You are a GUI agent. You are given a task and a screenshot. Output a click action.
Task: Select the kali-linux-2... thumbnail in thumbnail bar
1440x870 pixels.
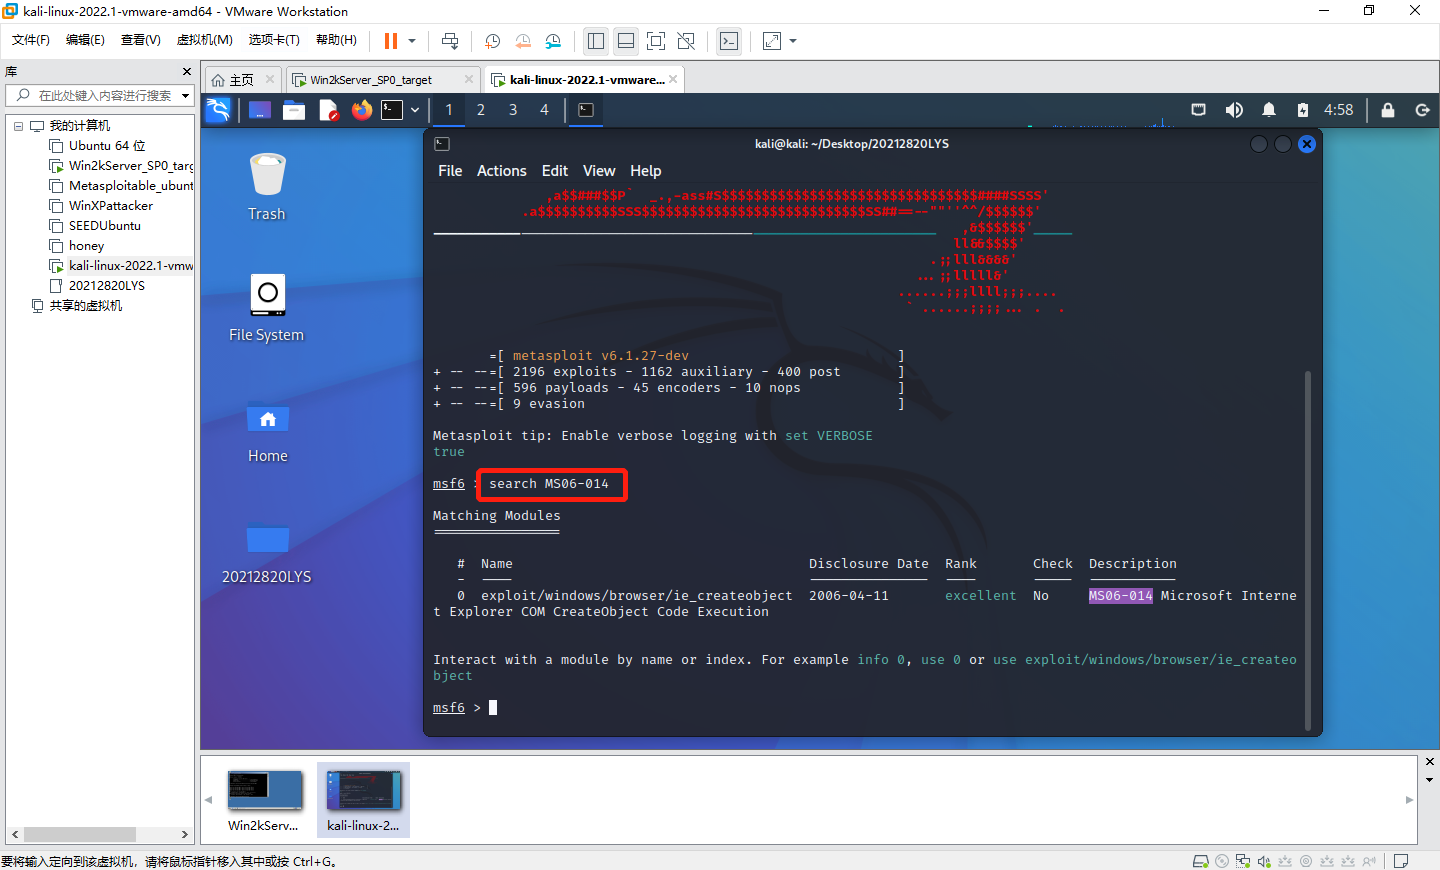[x=363, y=801]
